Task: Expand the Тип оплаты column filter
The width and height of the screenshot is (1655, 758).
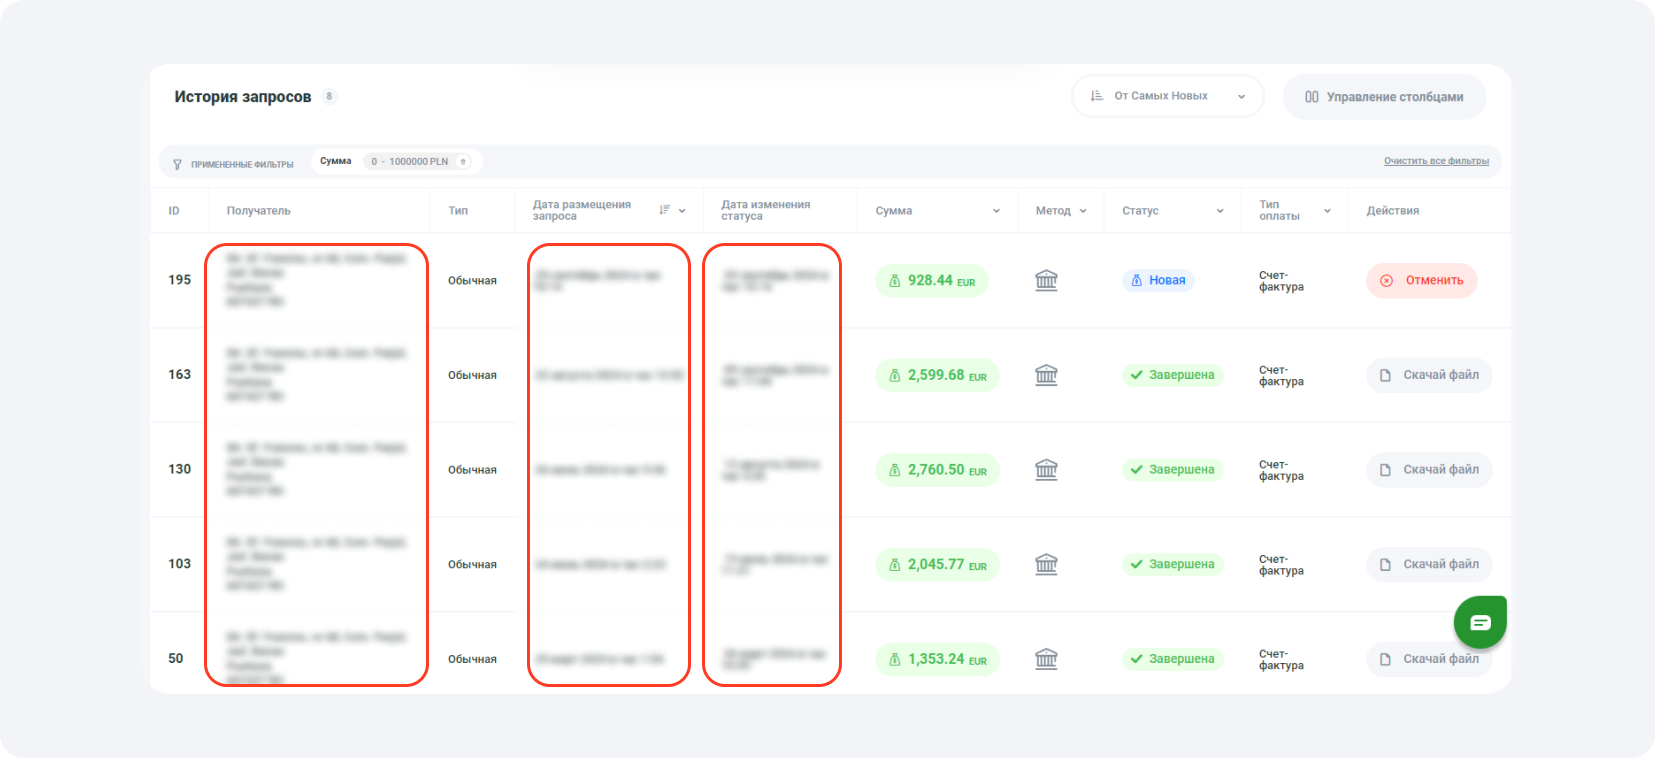Action: [x=1327, y=211]
